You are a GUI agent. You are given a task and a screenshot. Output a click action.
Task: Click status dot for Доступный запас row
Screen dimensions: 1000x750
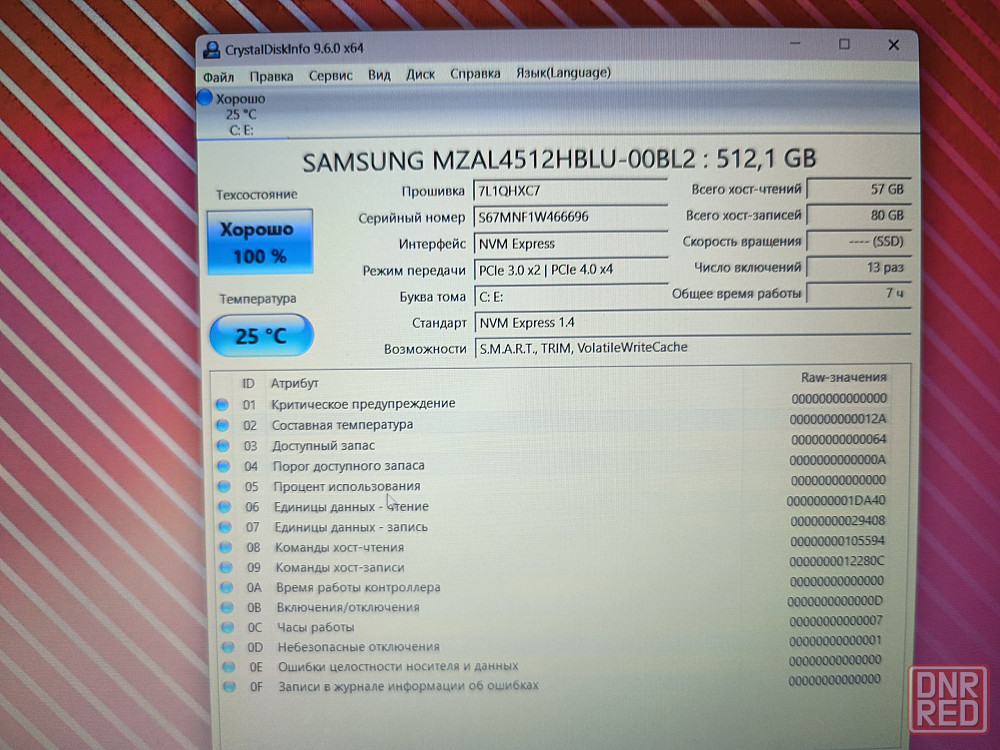coord(223,445)
